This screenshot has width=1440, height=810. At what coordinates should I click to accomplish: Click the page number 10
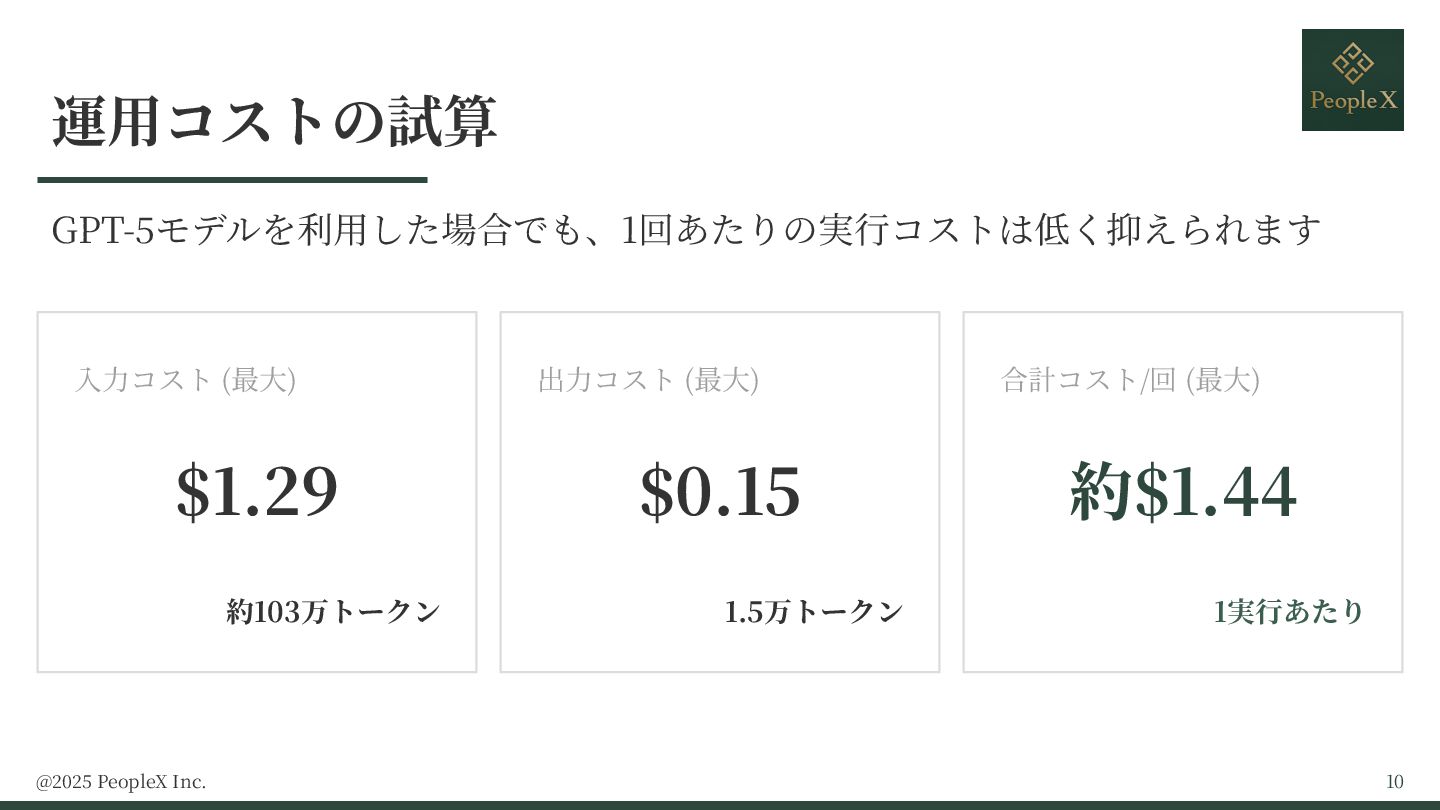click(x=1394, y=782)
